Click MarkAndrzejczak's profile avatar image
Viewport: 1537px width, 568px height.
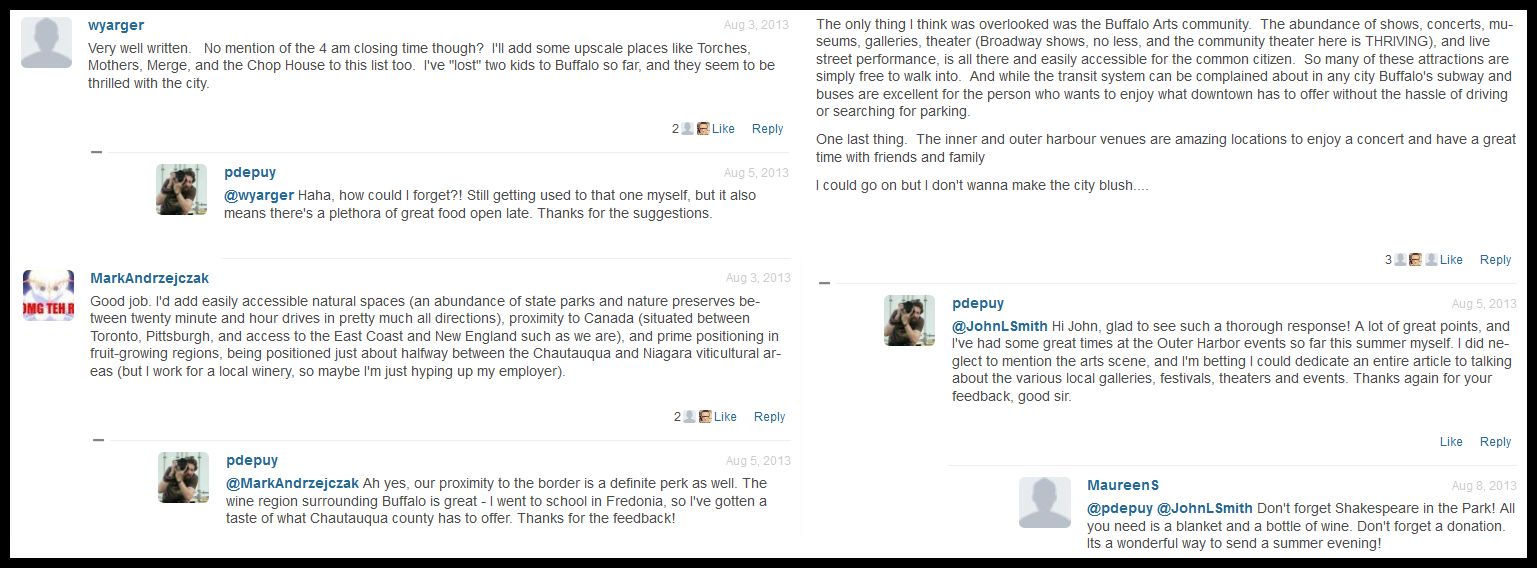coord(48,295)
